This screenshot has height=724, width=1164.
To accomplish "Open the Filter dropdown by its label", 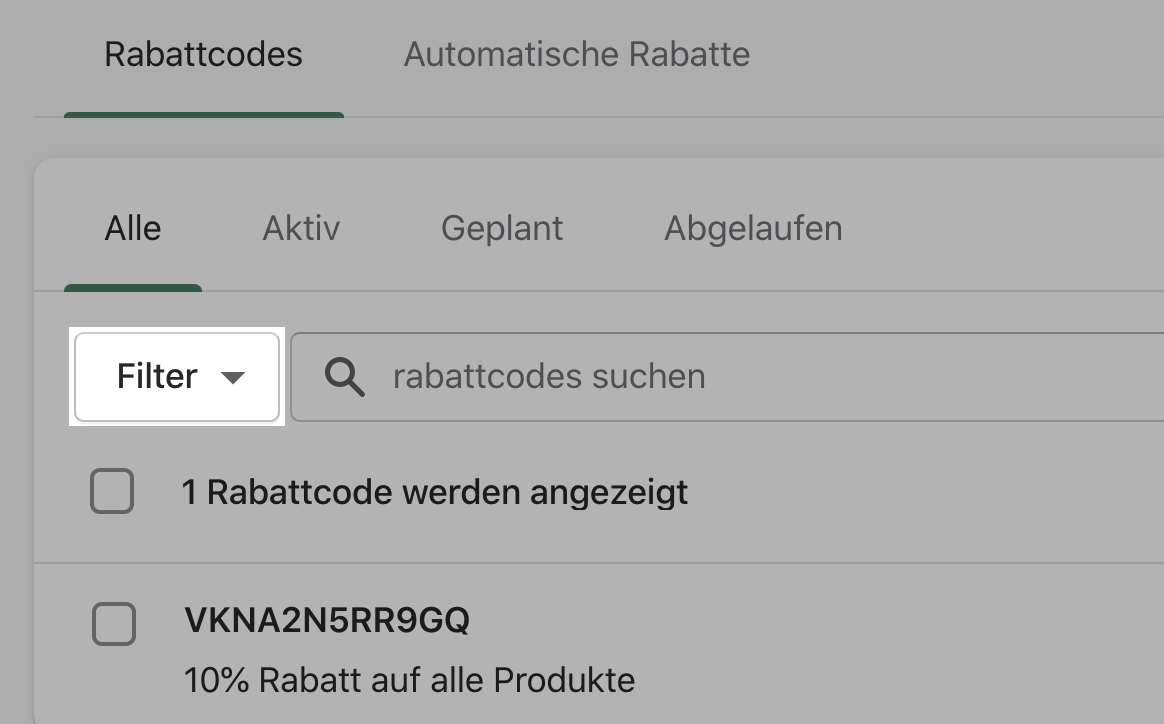I will tap(157, 377).
